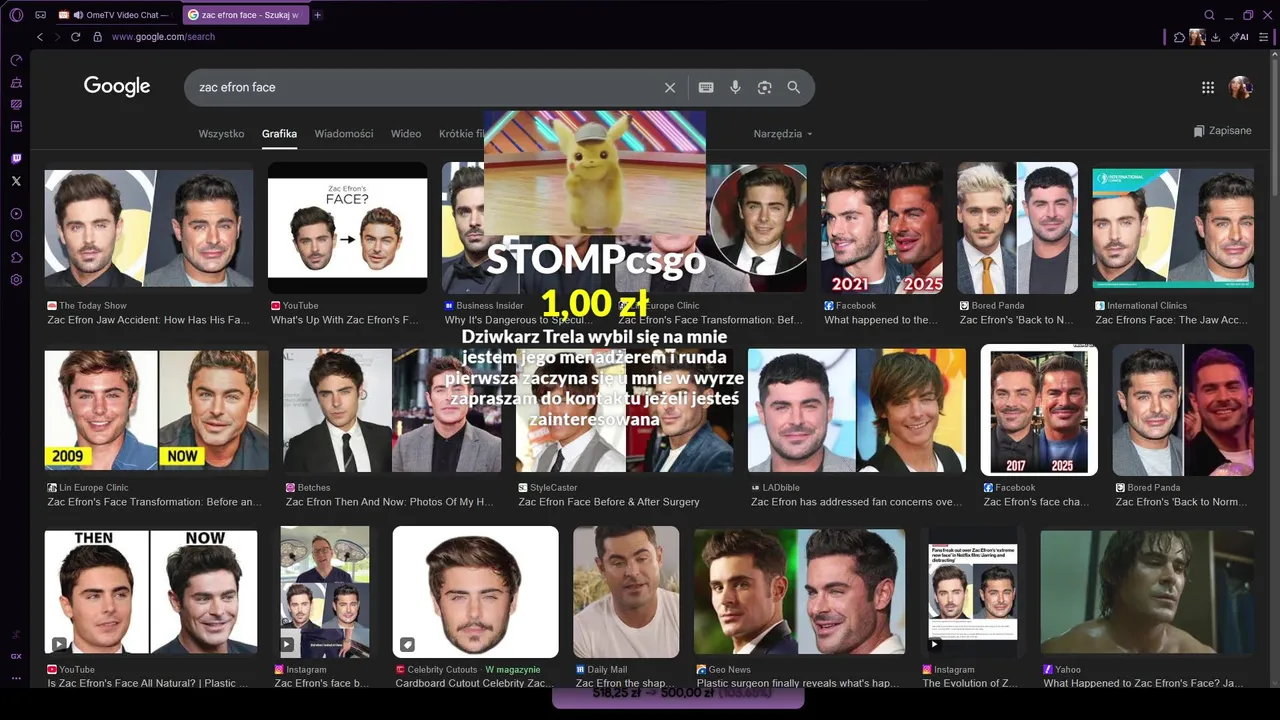Open the THEN / NOW YouTube thumbnail
The image size is (1280, 720).
pos(151,592)
